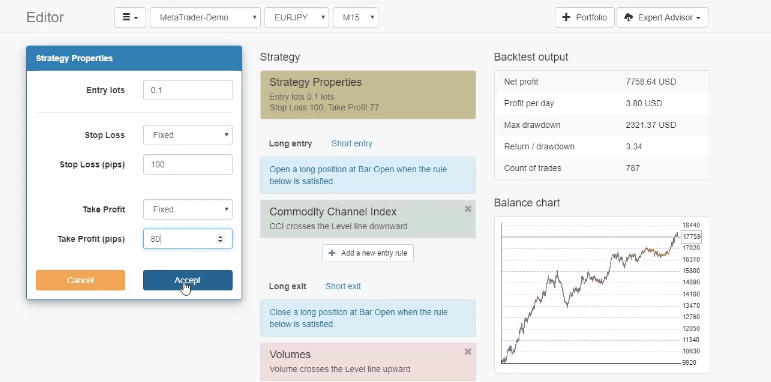Add a new entry rule
This screenshot has width=771, height=382.
[368, 253]
